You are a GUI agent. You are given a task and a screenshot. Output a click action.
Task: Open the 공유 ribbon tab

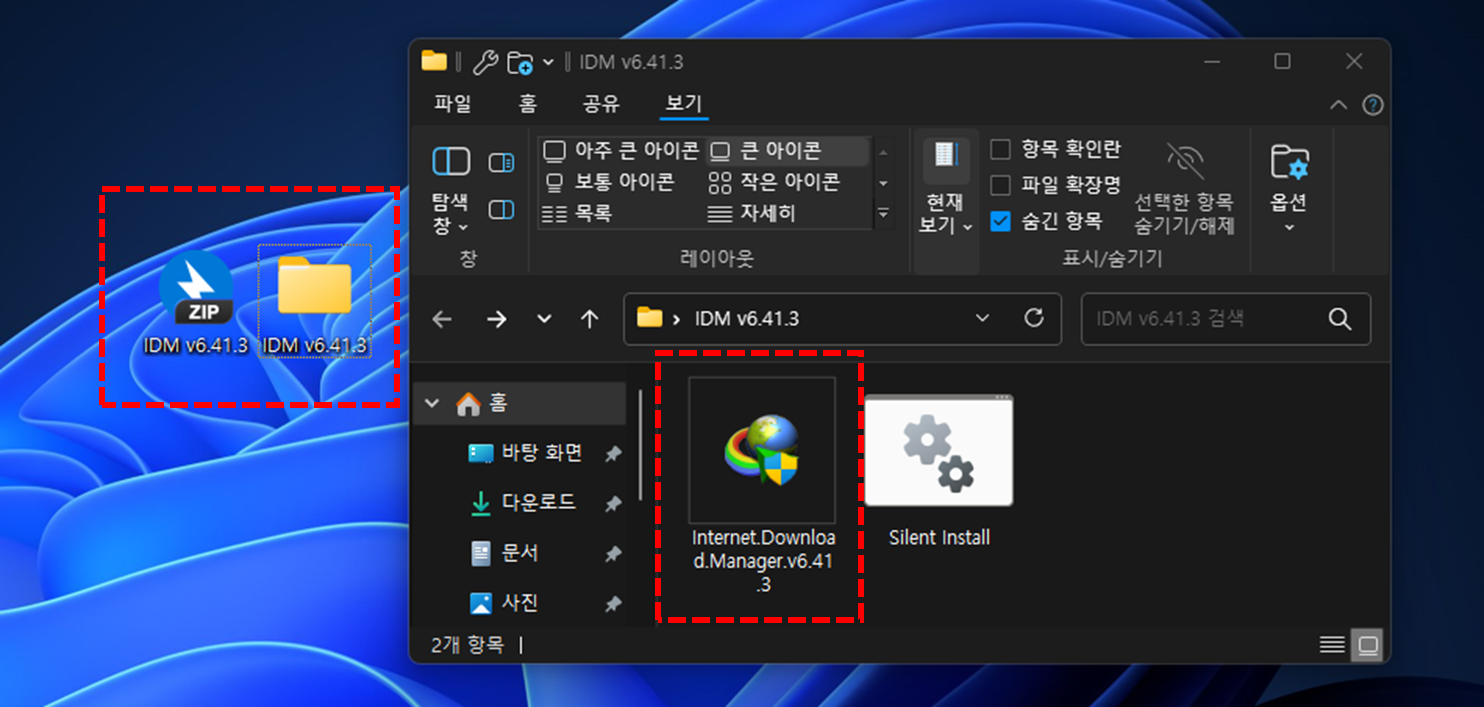click(601, 104)
